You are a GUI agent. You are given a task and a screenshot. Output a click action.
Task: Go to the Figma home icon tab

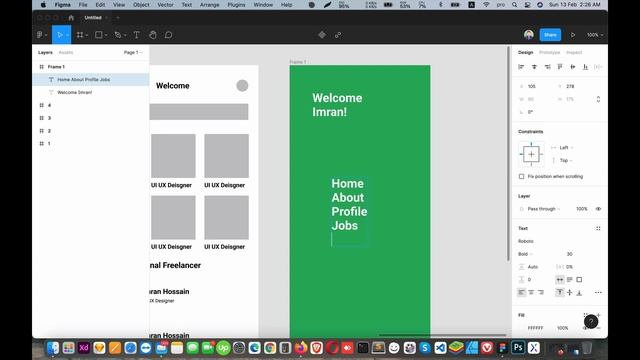click(x=71, y=18)
